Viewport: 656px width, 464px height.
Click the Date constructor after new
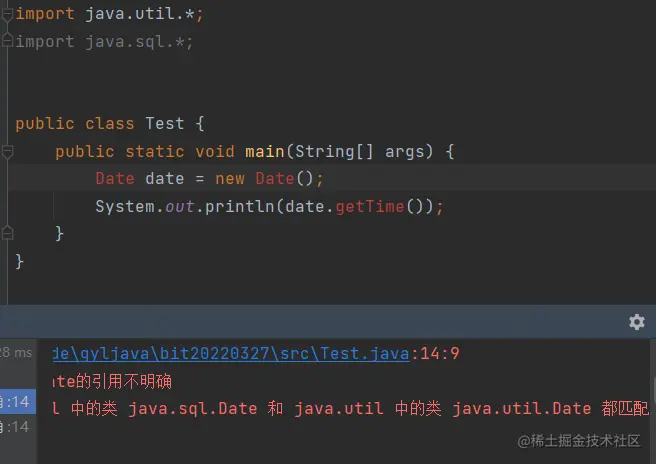275,179
